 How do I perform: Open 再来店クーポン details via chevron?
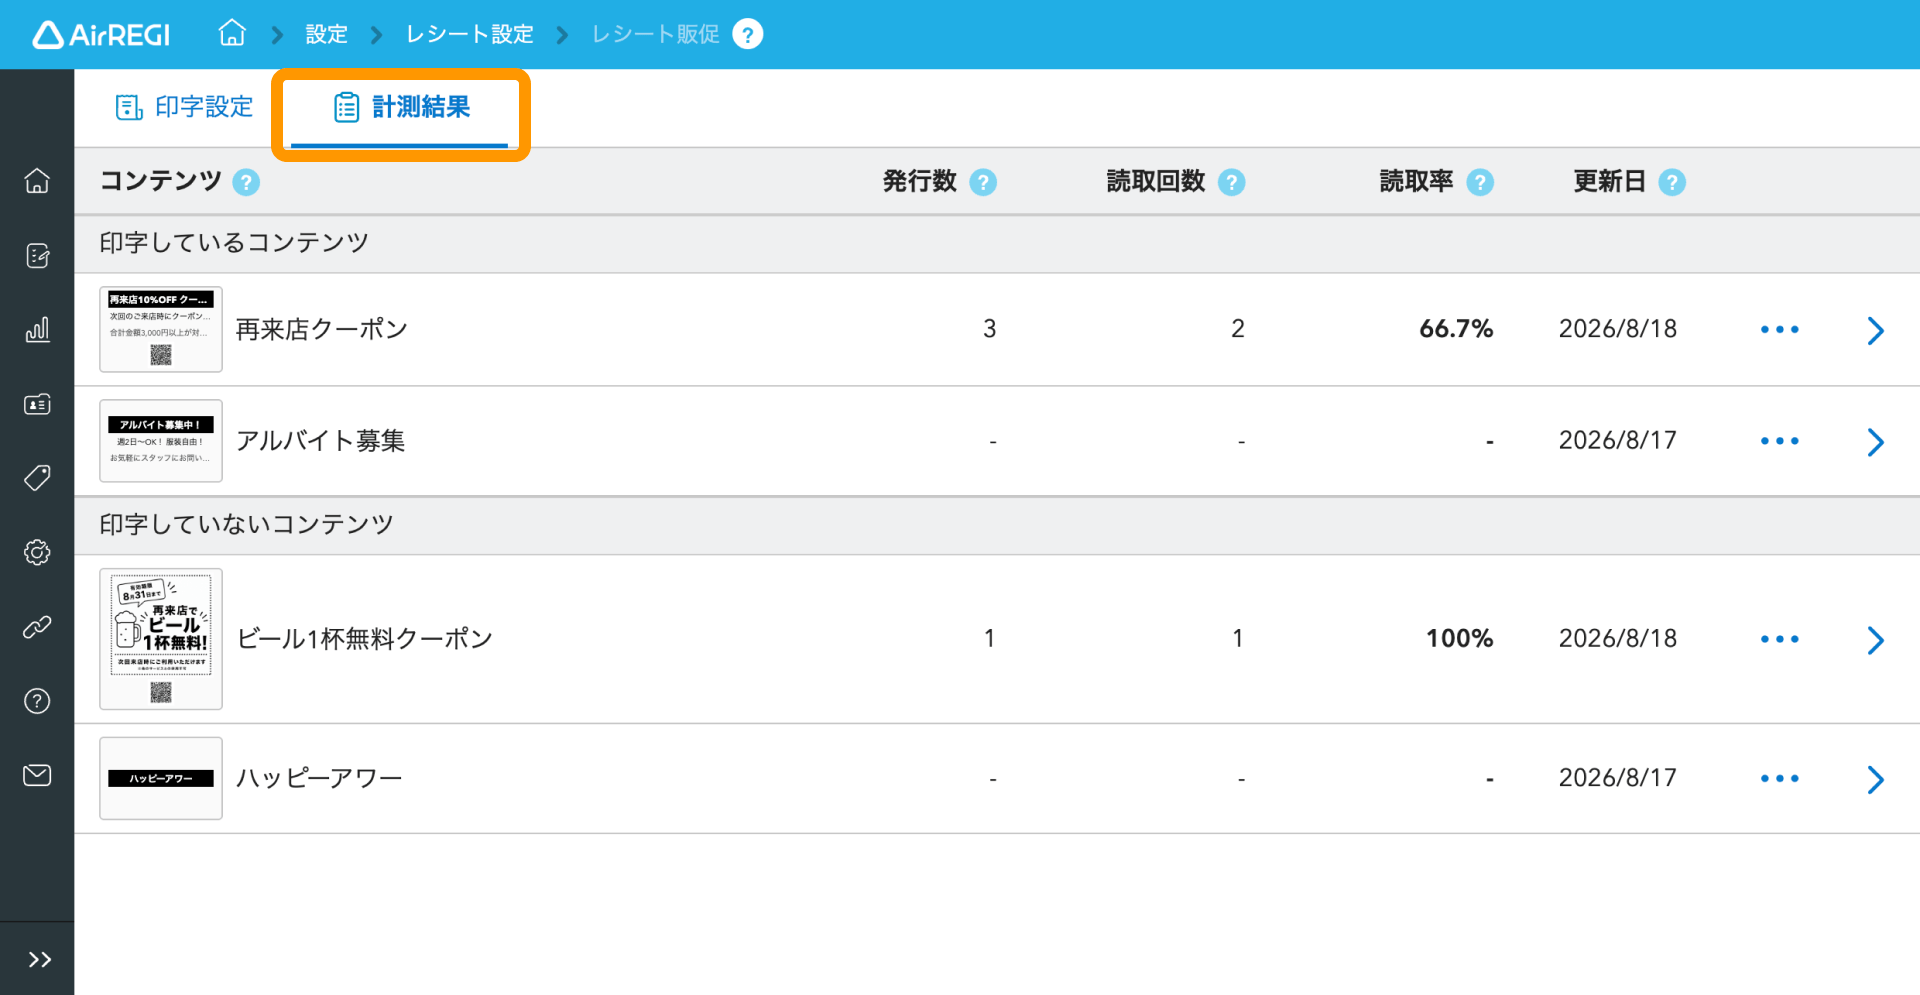click(x=1876, y=331)
